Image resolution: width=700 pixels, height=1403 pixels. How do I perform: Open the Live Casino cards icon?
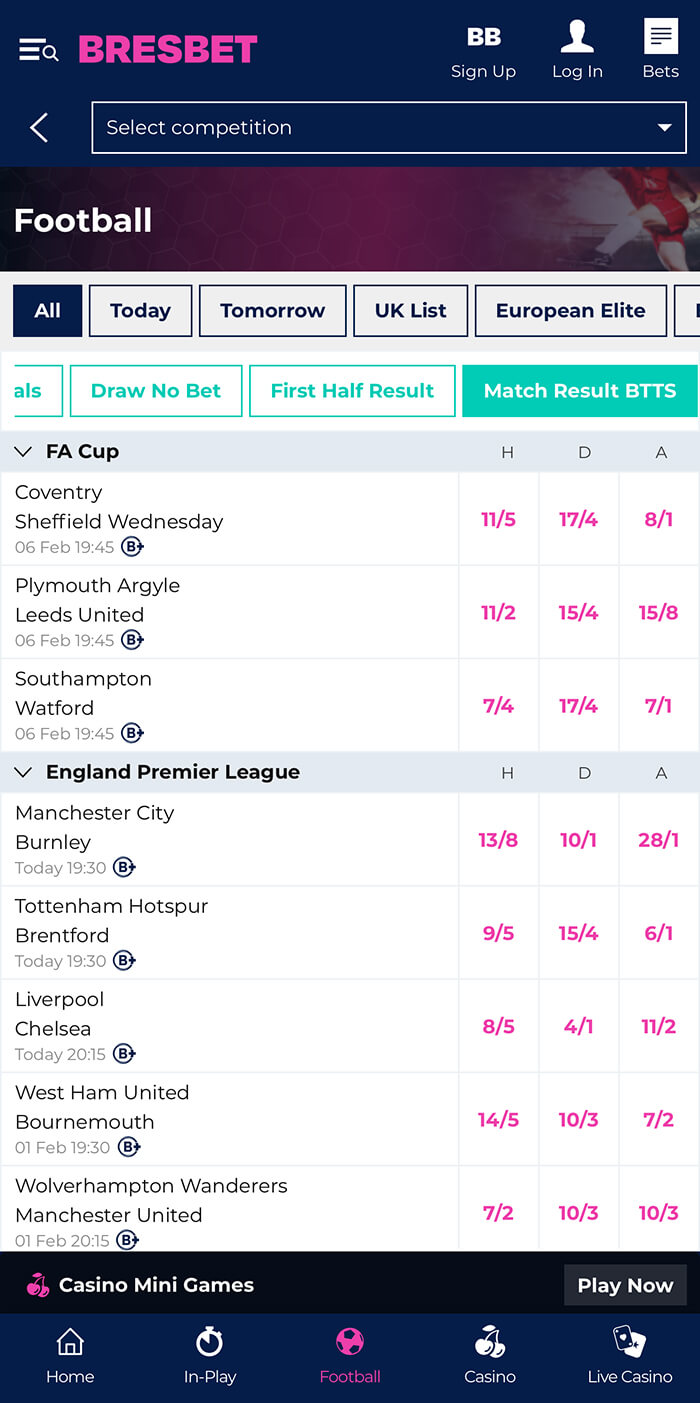630,1341
